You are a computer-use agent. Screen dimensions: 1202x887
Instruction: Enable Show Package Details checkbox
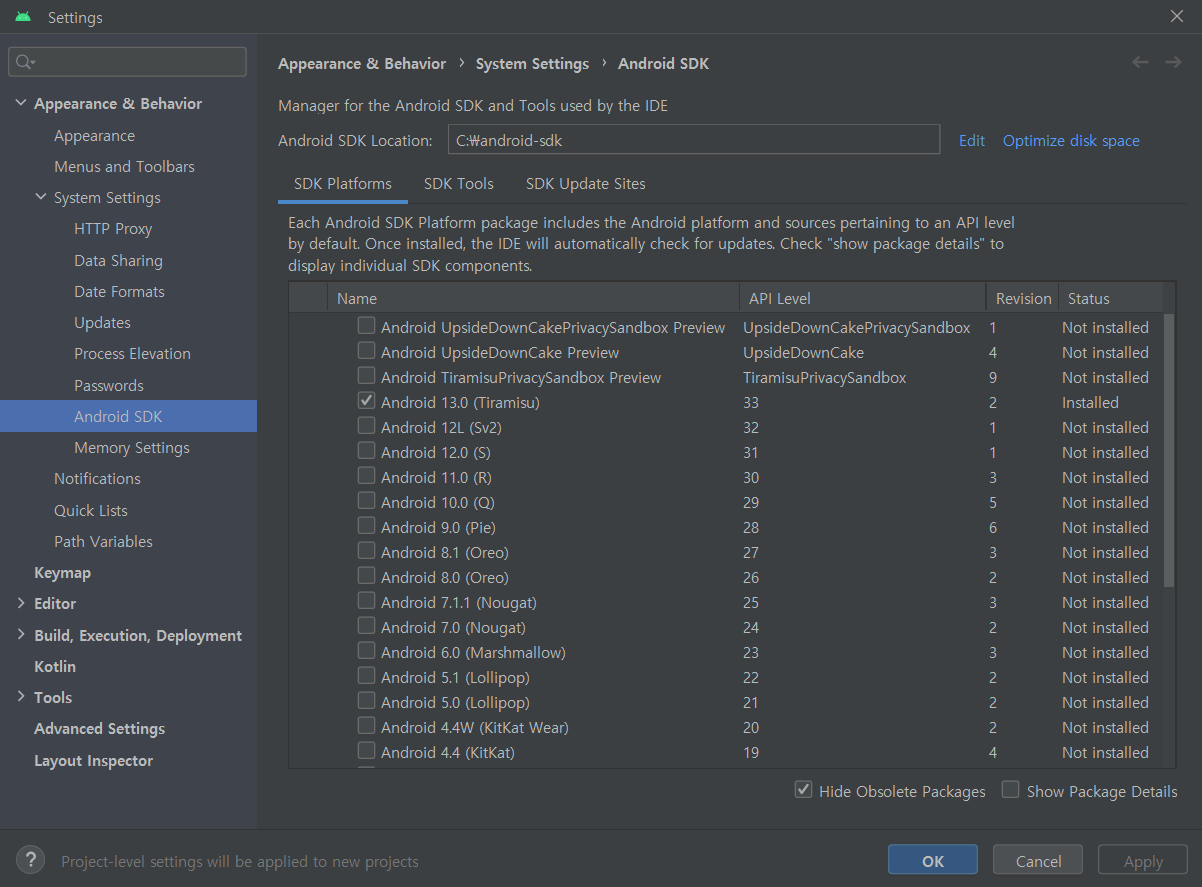coord(1011,790)
